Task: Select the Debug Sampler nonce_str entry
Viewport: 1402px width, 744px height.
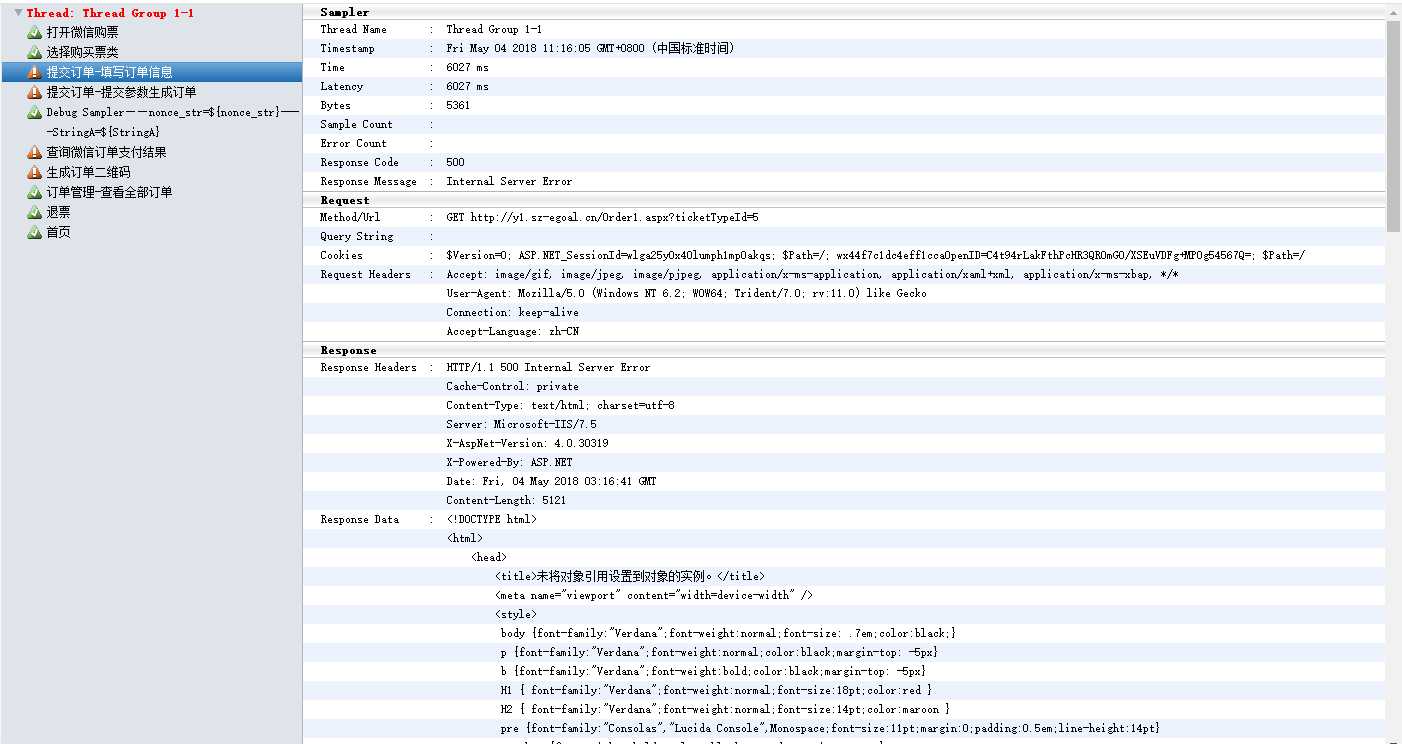Action: (x=172, y=122)
